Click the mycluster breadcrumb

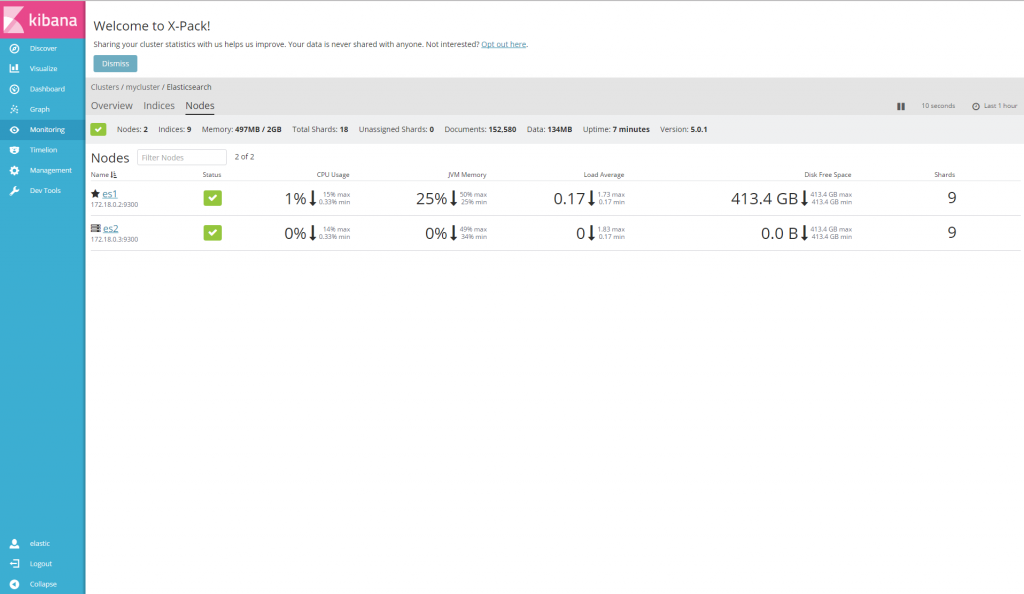click(142, 87)
